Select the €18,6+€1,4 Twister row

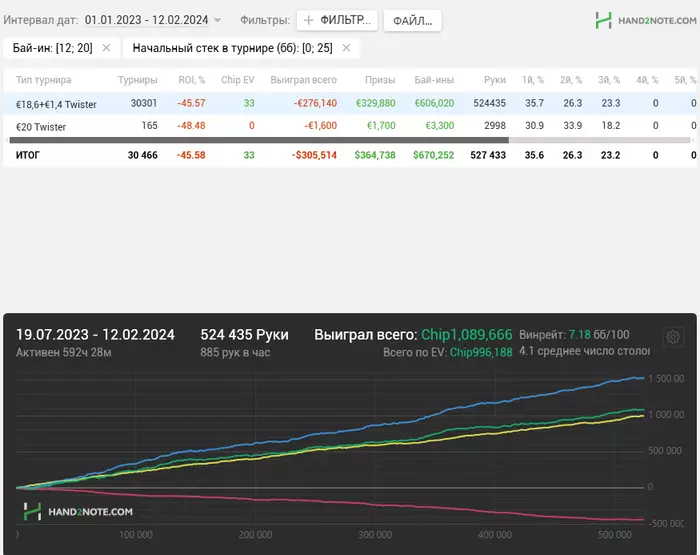click(x=350, y=104)
